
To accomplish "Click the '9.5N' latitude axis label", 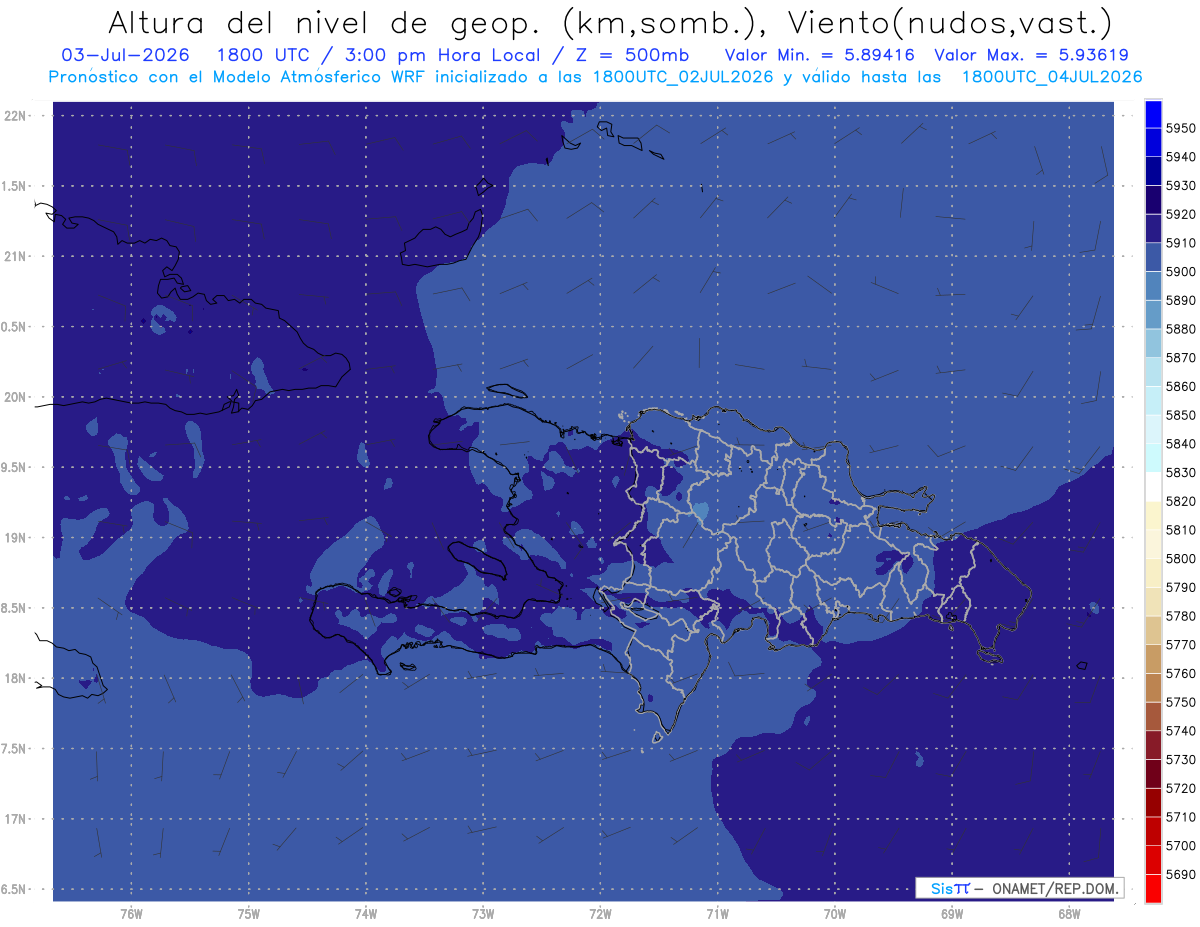I will (x=15, y=468).
